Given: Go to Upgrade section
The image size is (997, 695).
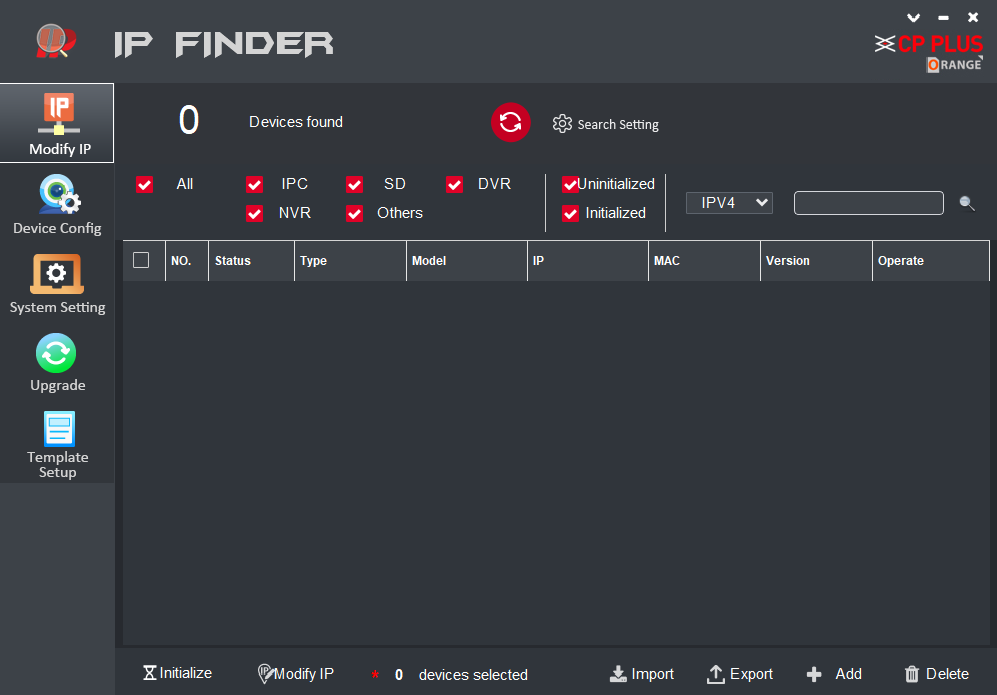Looking at the screenshot, I should [x=57, y=362].
